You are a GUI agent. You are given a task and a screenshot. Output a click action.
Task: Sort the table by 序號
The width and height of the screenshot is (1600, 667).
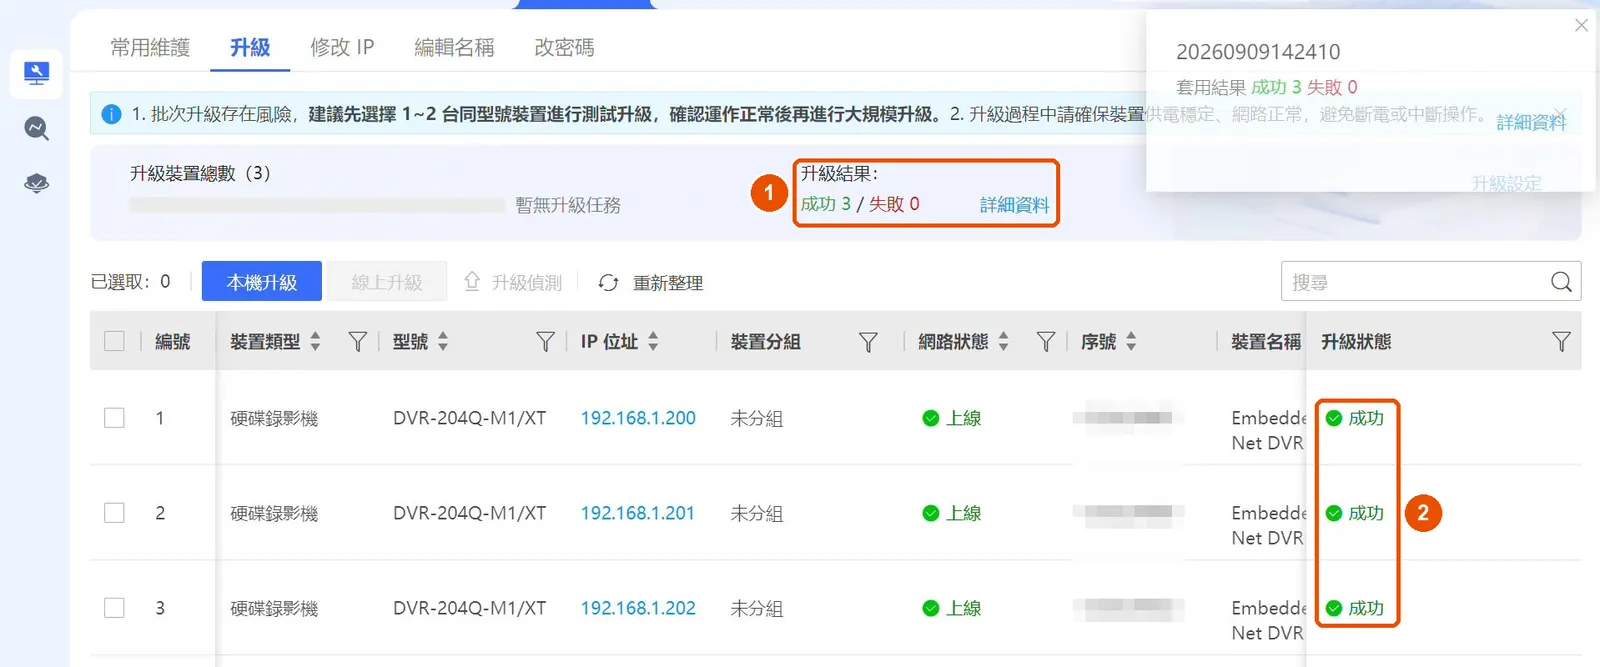click(x=1131, y=341)
